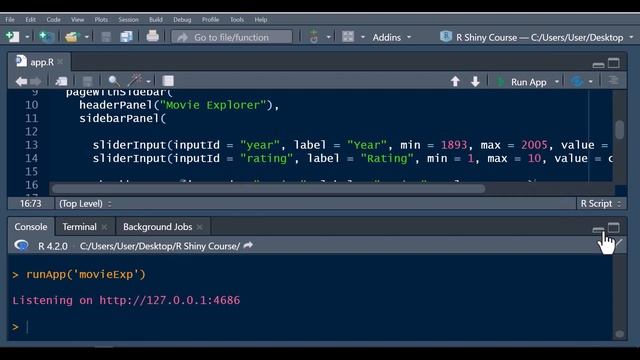Click the Run App button

(x=521, y=82)
